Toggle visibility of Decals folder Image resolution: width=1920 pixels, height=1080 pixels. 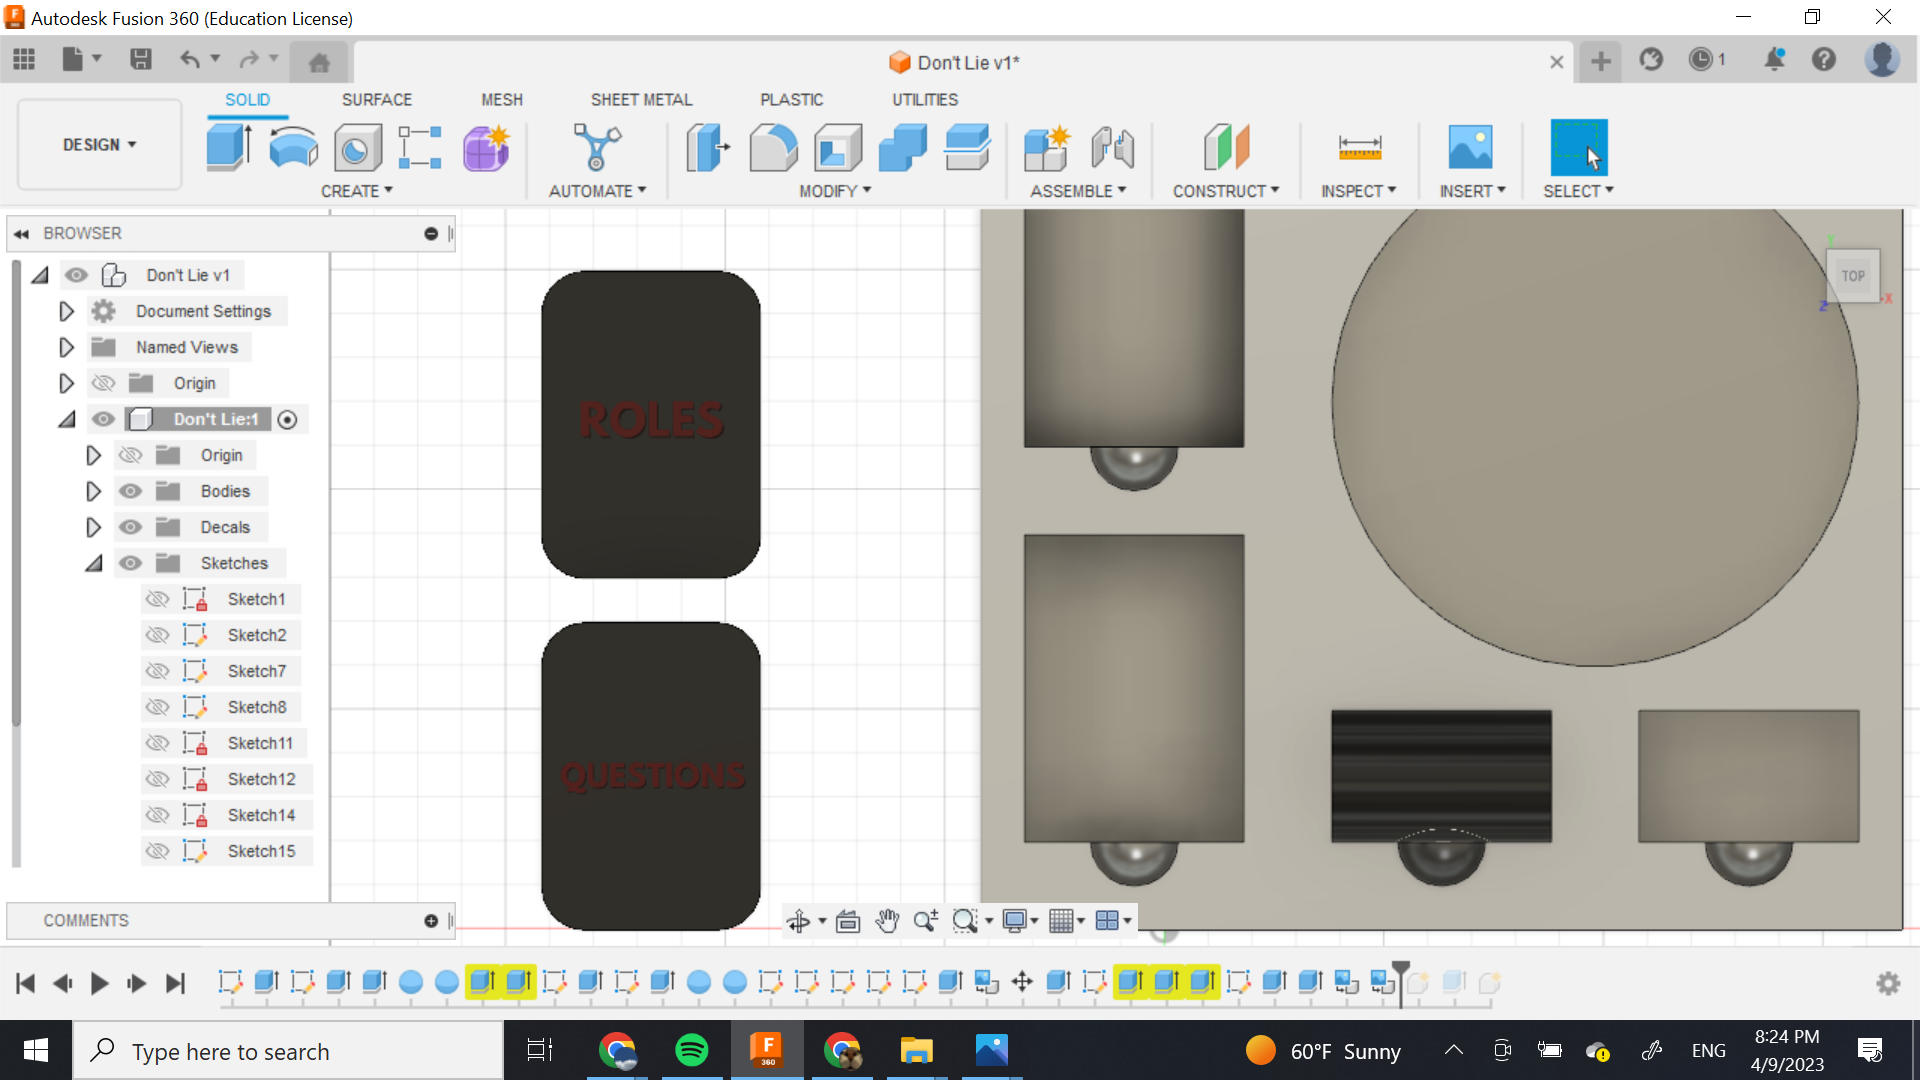click(x=130, y=527)
